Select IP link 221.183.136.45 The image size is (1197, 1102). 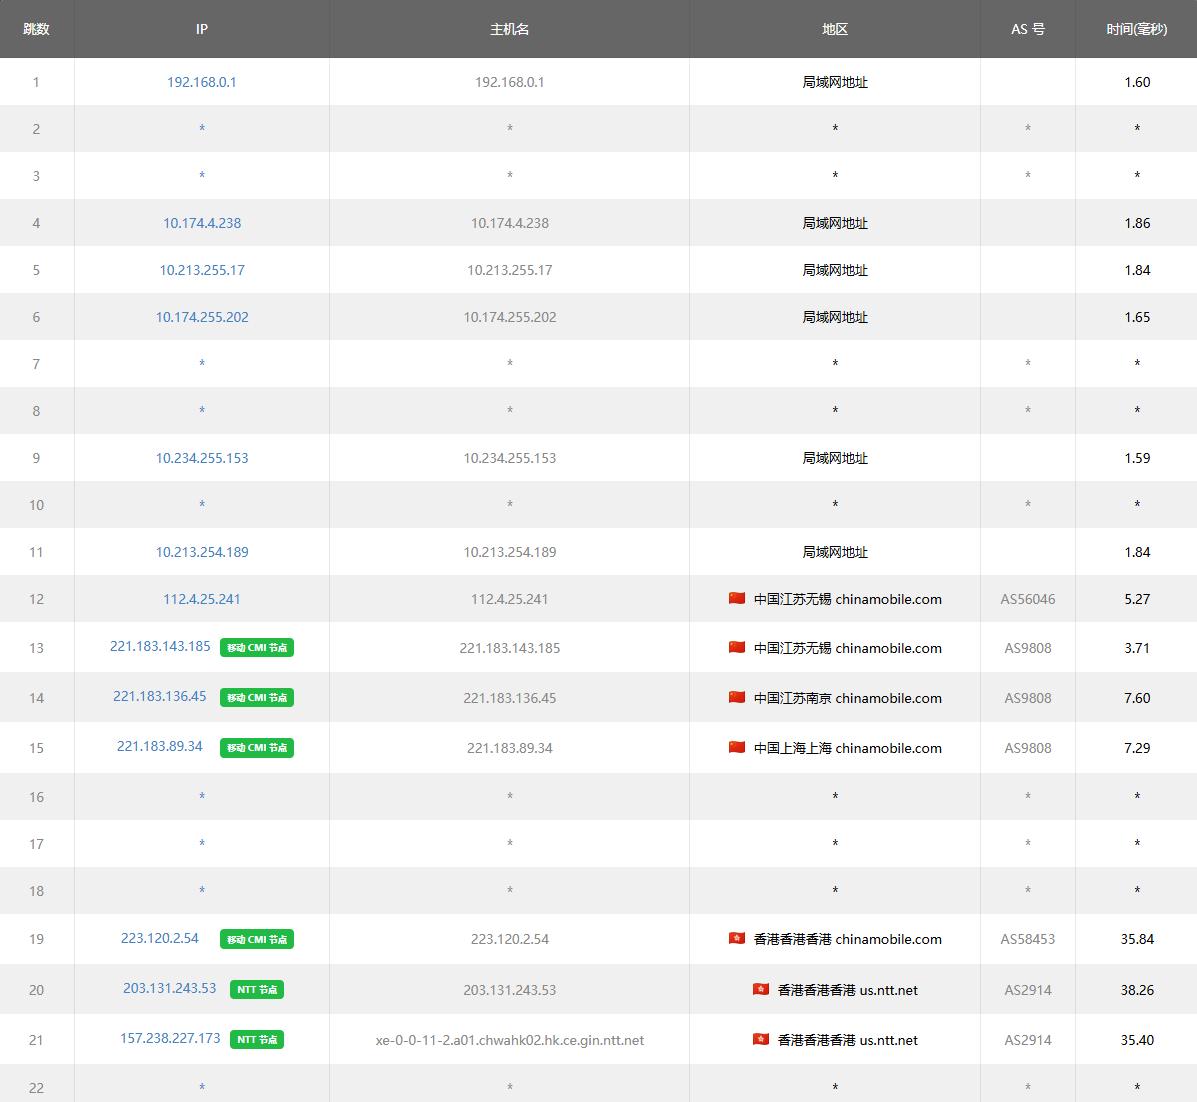(160, 696)
